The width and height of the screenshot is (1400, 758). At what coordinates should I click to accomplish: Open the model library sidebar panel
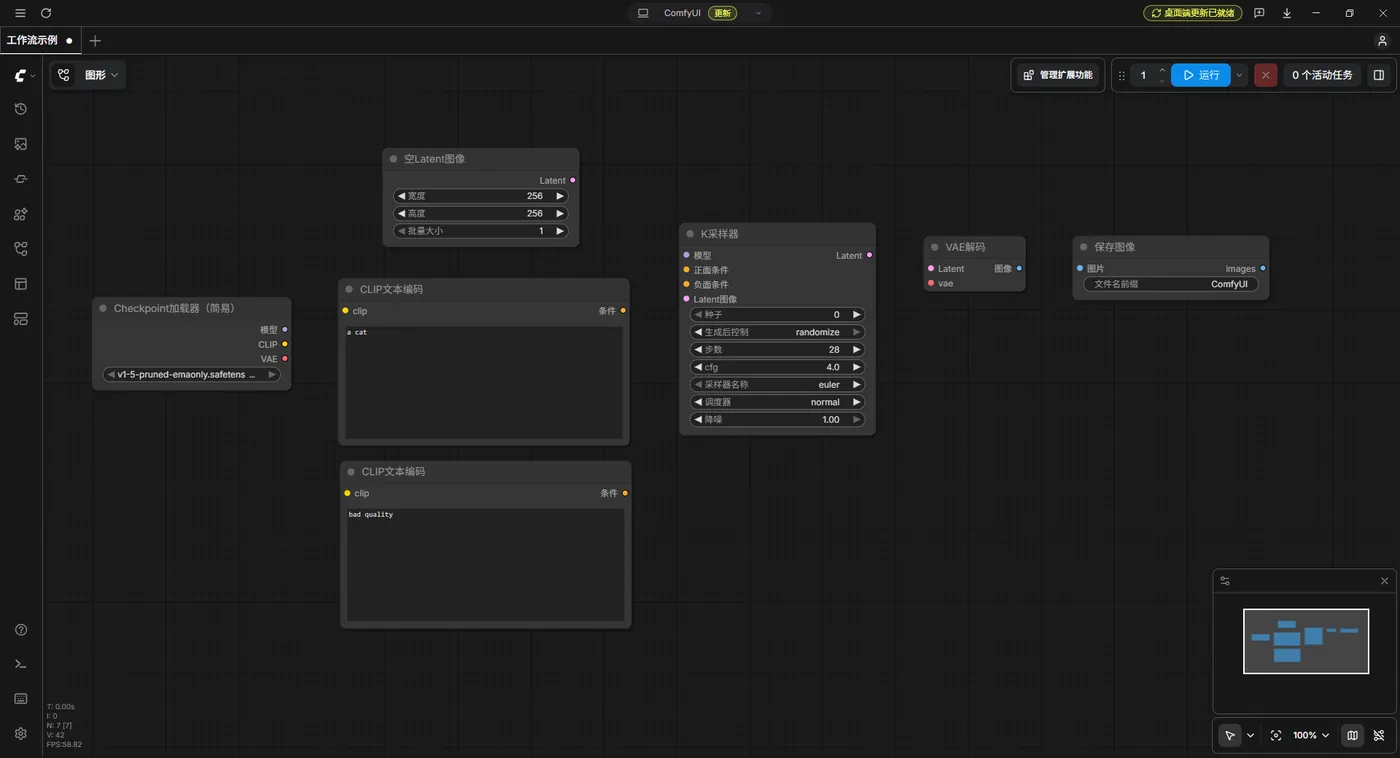pyautogui.click(x=21, y=214)
